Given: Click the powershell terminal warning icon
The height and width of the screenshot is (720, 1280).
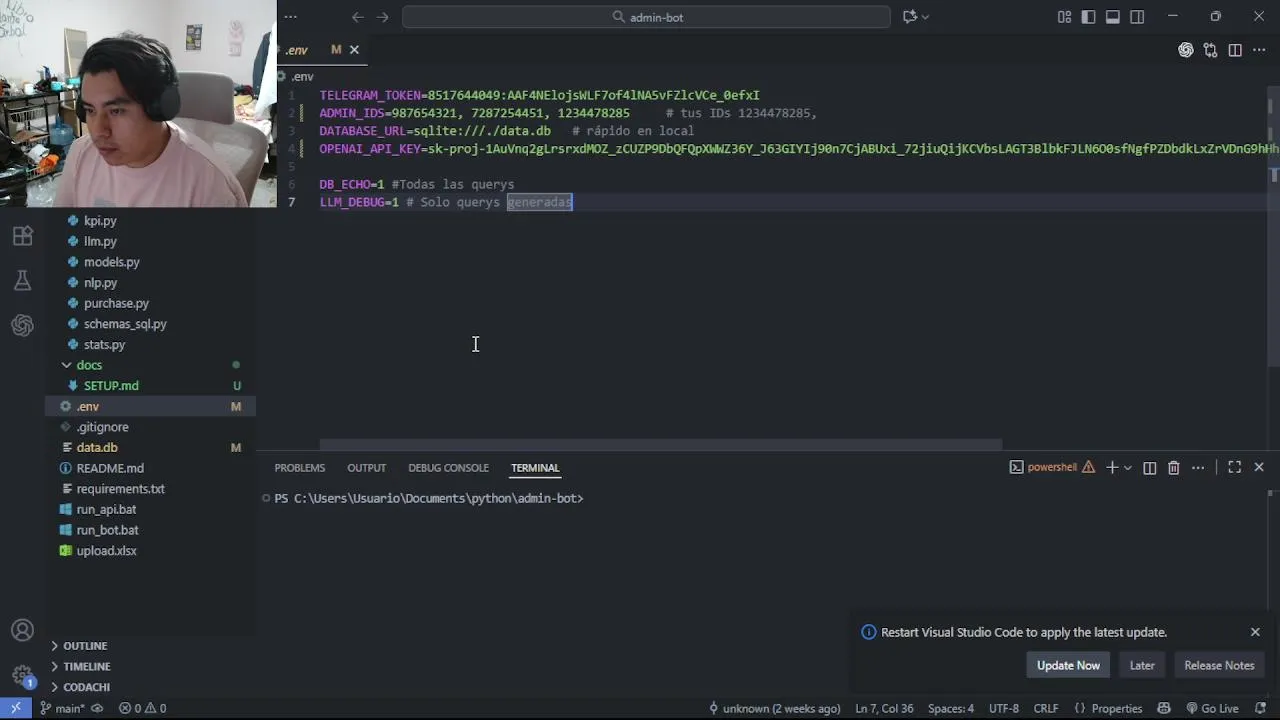Looking at the screenshot, I should tap(1088, 468).
